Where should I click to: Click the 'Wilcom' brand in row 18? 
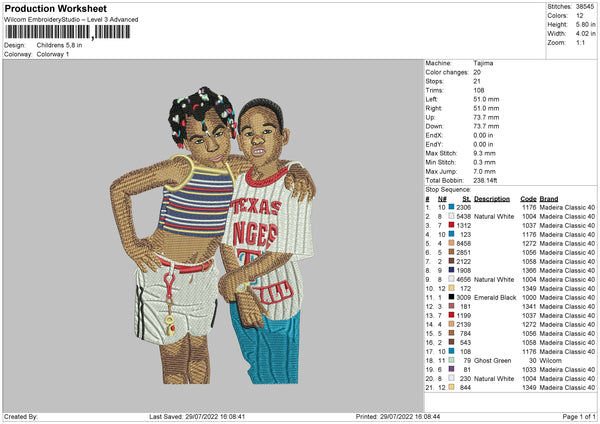pyautogui.click(x=551, y=361)
